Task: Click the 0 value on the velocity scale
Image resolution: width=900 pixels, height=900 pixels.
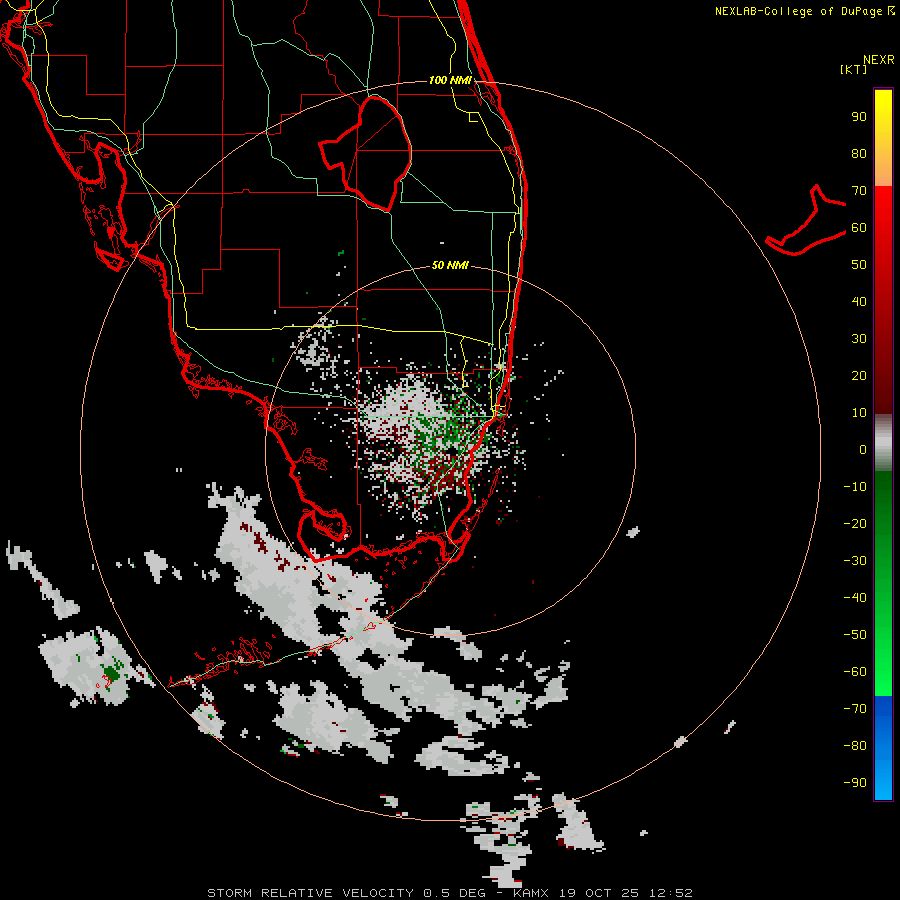Action: click(863, 449)
